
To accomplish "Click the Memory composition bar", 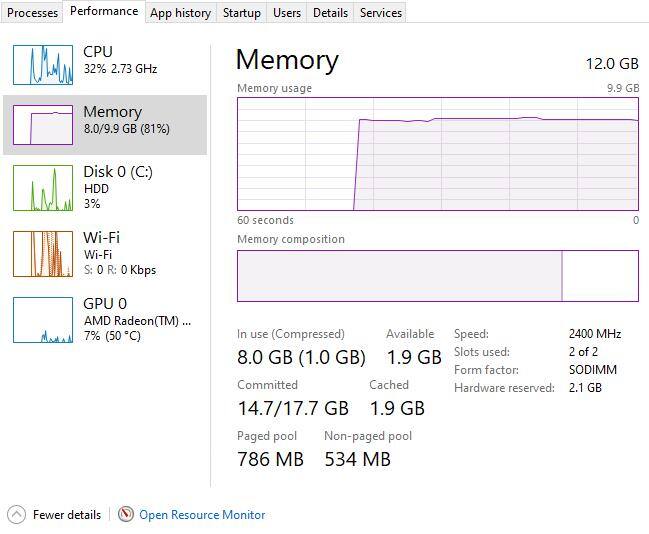I will (400, 276).
